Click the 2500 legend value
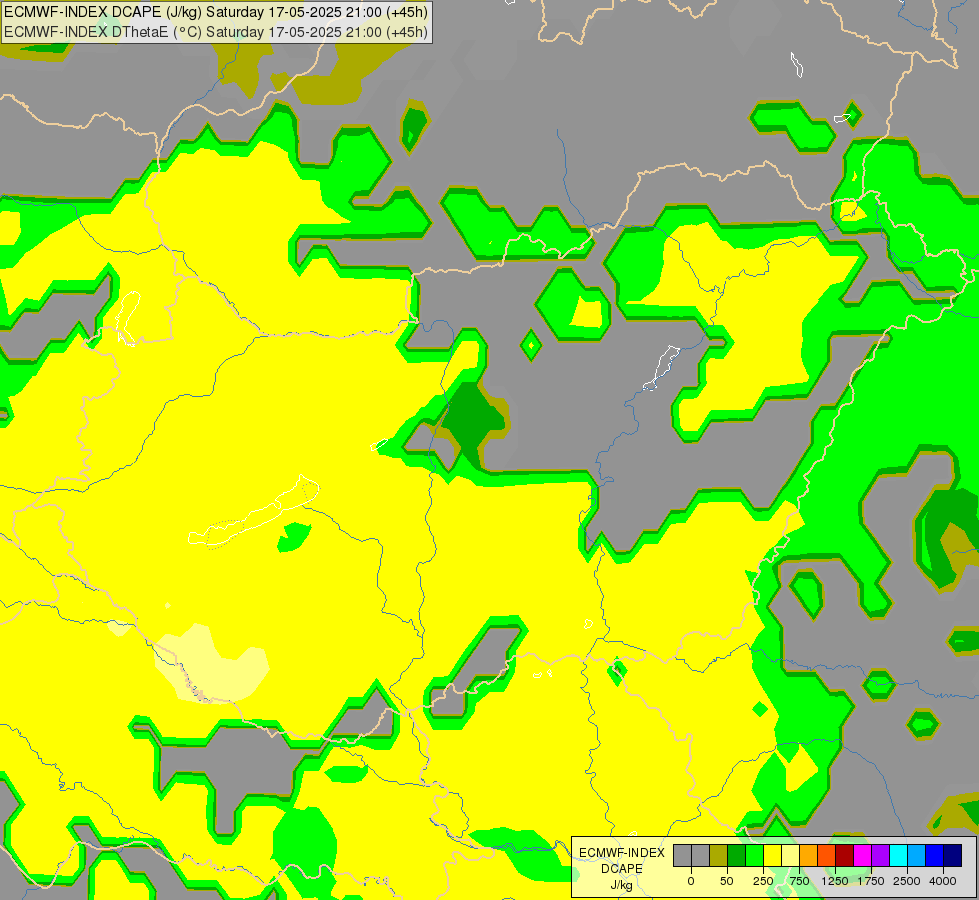979x900 pixels. click(907, 881)
